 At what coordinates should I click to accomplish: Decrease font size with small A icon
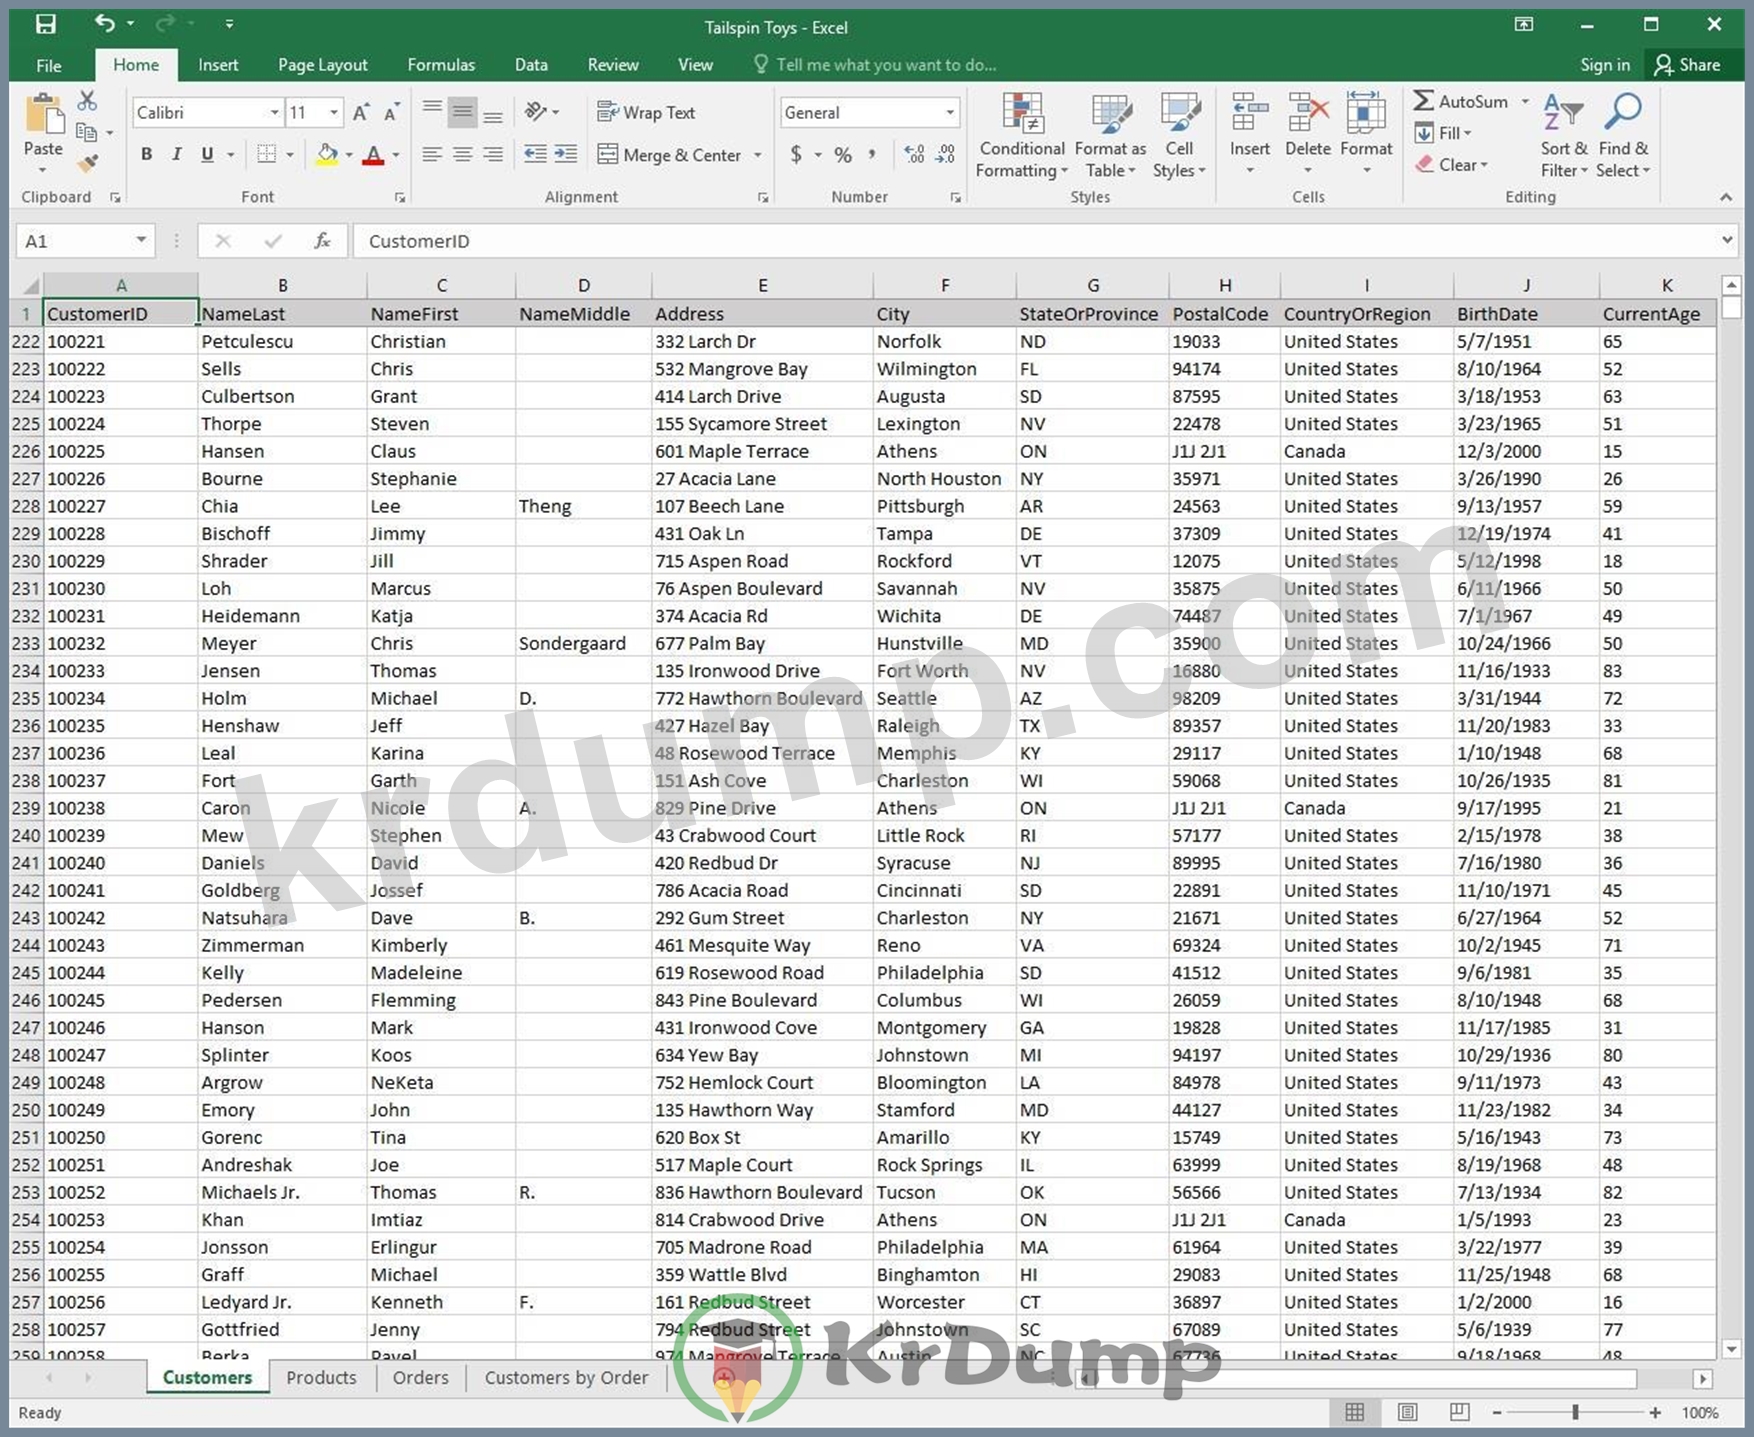click(x=391, y=112)
